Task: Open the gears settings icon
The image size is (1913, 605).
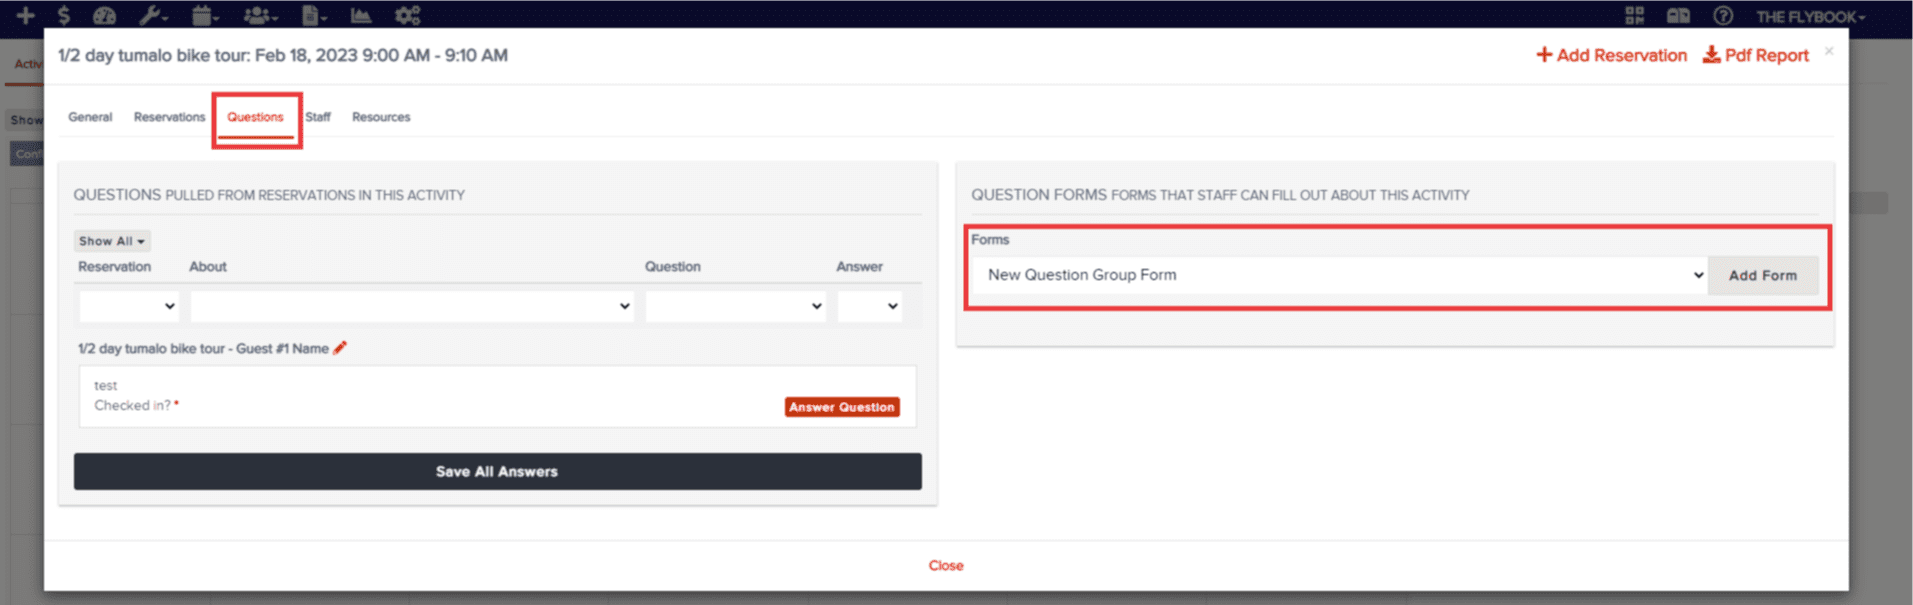Action: [x=407, y=15]
